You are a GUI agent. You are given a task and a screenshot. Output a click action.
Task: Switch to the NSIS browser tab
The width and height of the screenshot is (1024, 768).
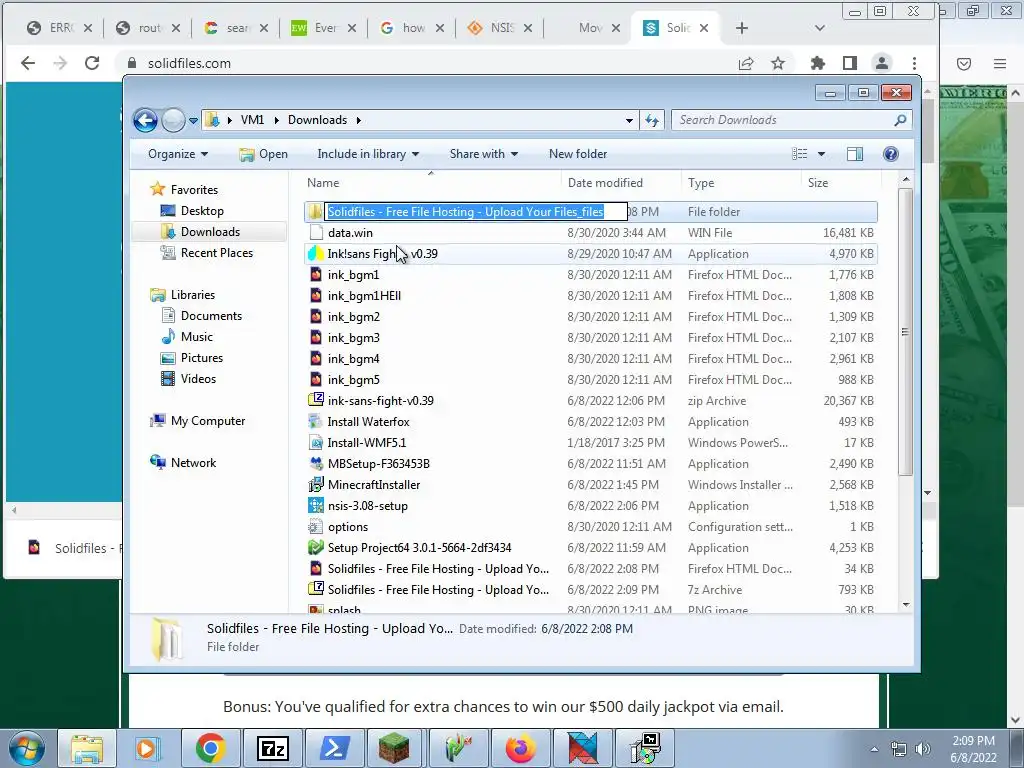(500, 28)
